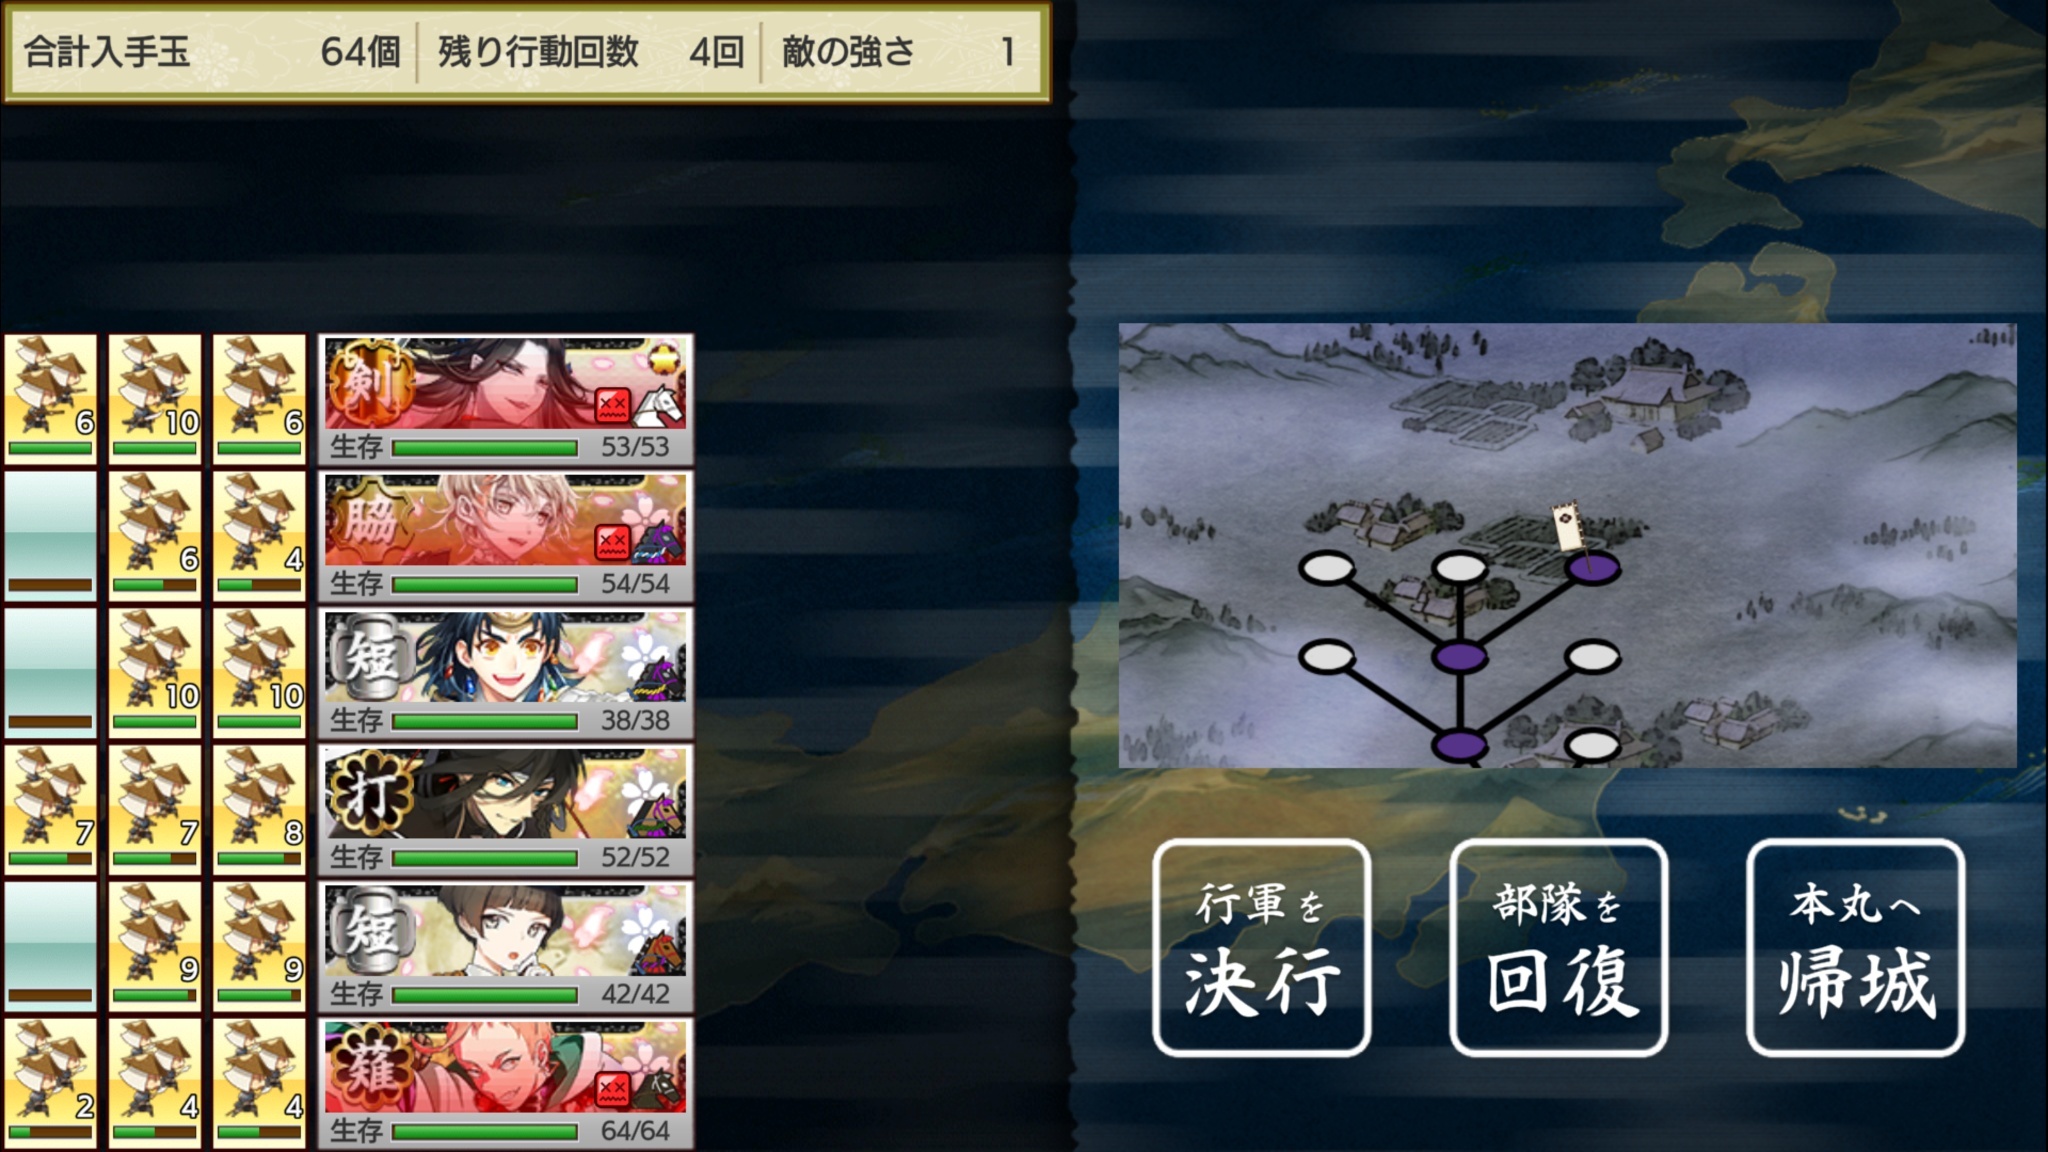This screenshot has height=1152, width=2048.
Task: Click the fatigue face icon on 剣 card
Action: (613, 406)
